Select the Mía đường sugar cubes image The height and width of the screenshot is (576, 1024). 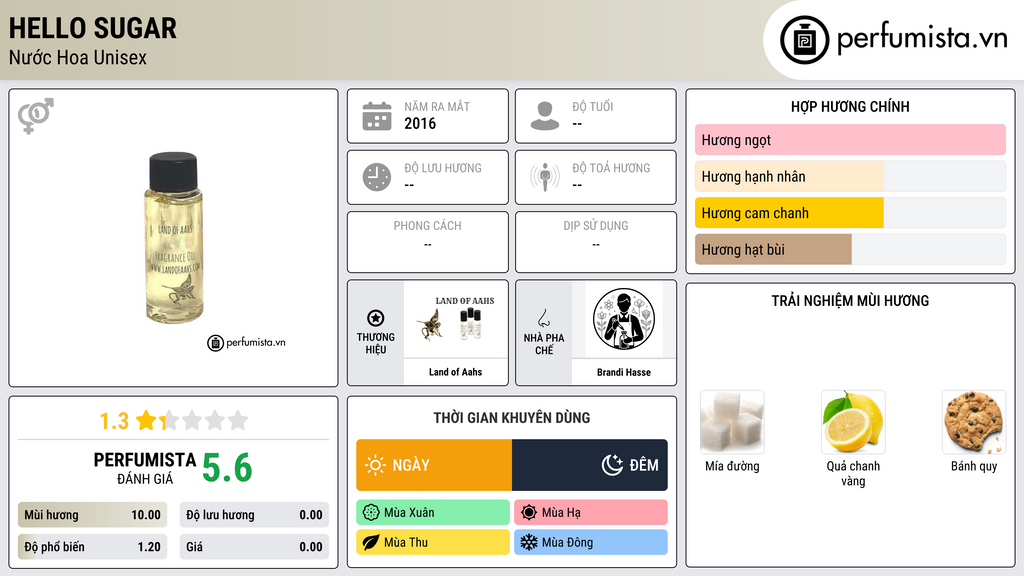click(x=732, y=423)
